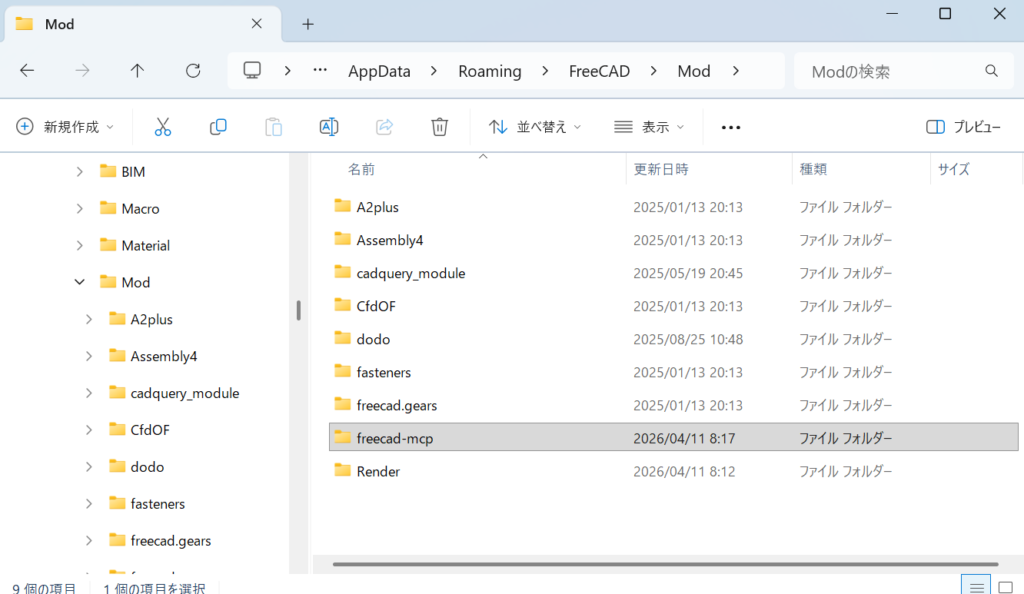
Task: Click the Mod search input field
Action: pyautogui.click(x=890, y=71)
